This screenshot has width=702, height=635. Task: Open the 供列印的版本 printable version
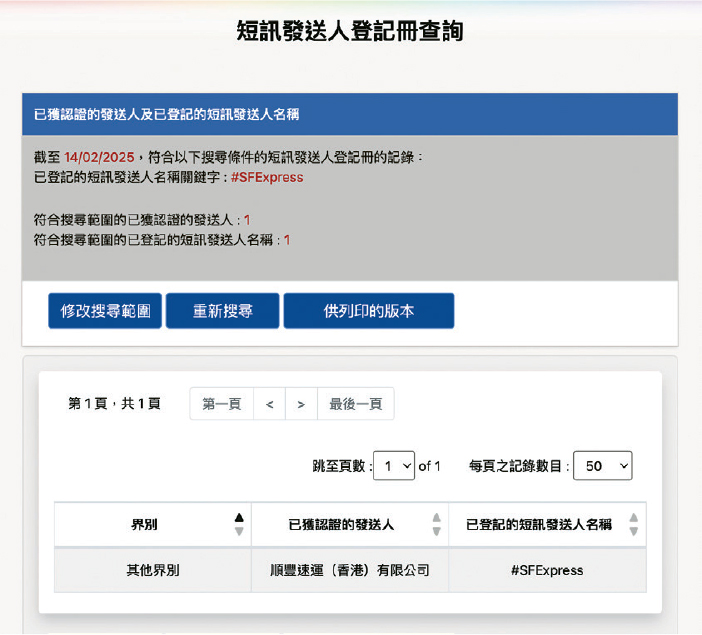coord(369,311)
